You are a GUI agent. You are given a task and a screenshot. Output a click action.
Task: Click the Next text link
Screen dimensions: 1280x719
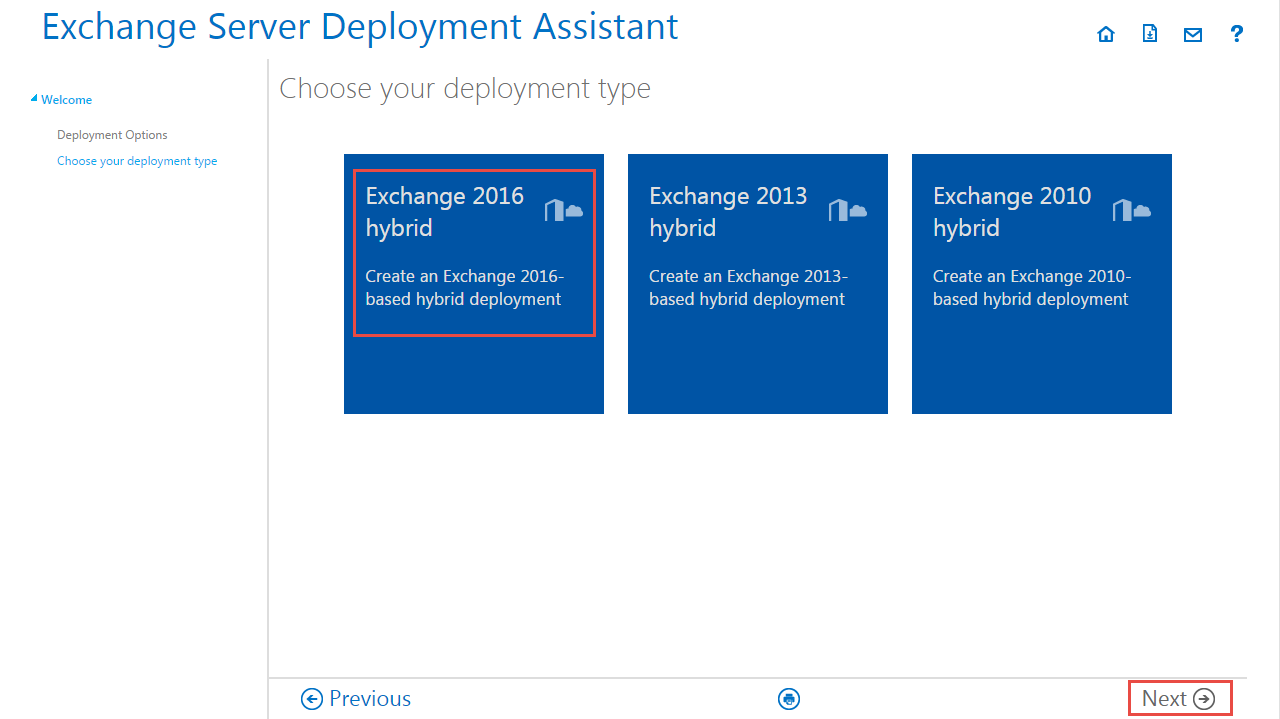tap(1164, 699)
